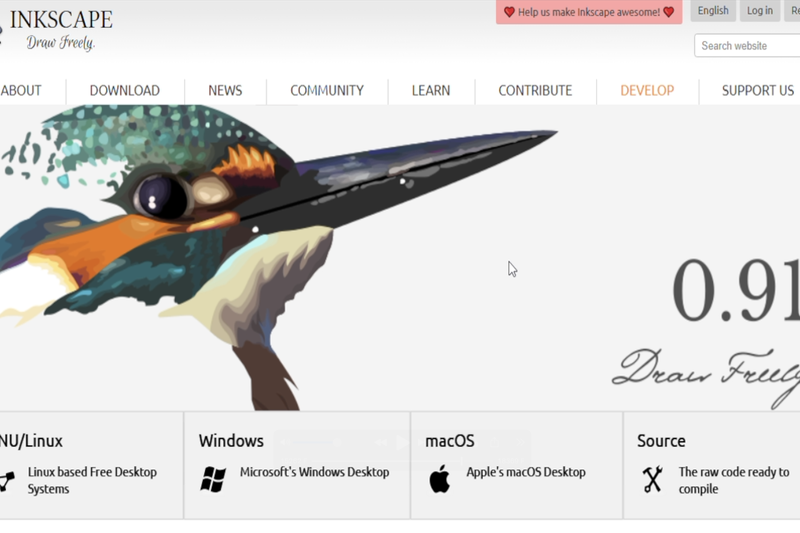The height and width of the screenshot is (533, 800).
Task: Open the COMMUNITY navigation item
Action: (327, 91)
